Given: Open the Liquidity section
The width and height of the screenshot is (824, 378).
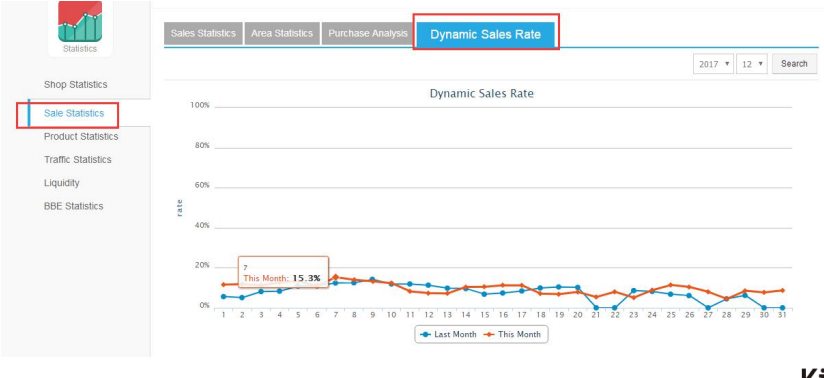Looking at the screenshot, I should point(61,183).
